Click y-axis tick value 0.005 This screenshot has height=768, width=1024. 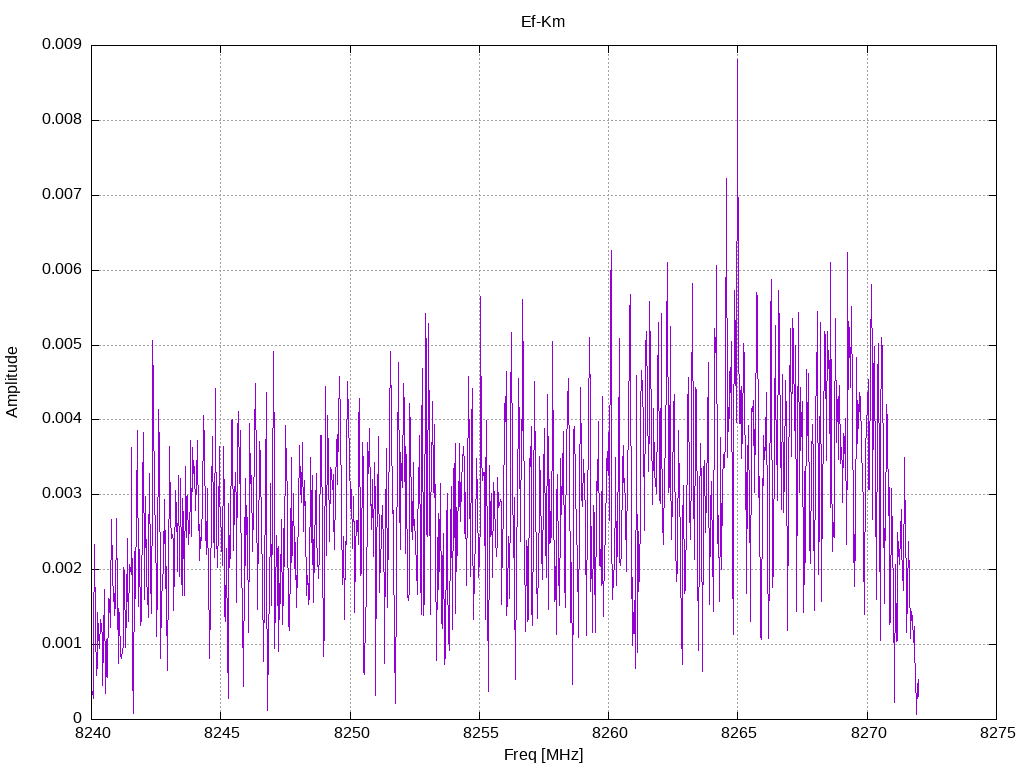(62, 344)
